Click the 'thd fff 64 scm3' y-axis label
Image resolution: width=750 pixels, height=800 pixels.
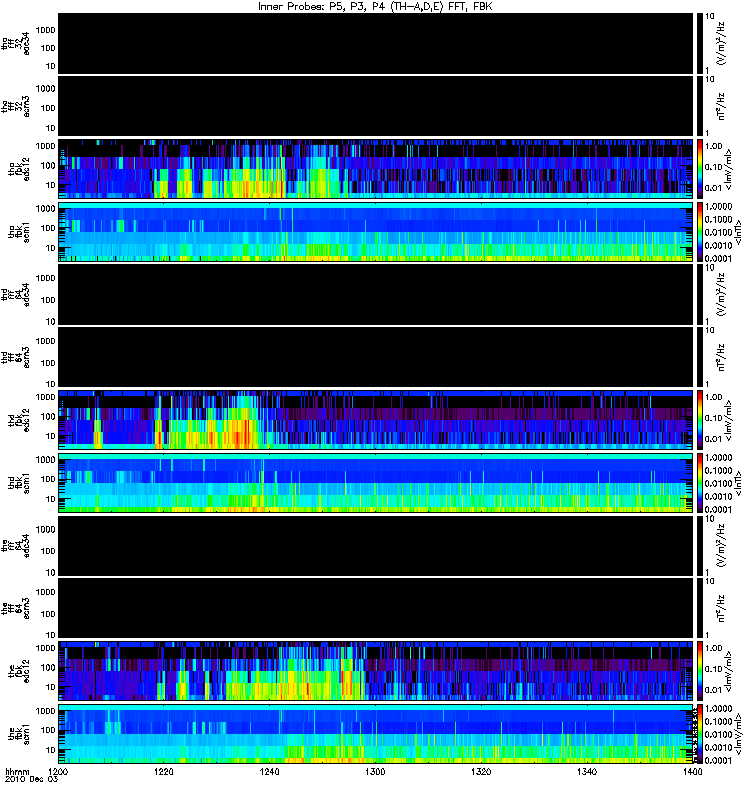[15, 357]
